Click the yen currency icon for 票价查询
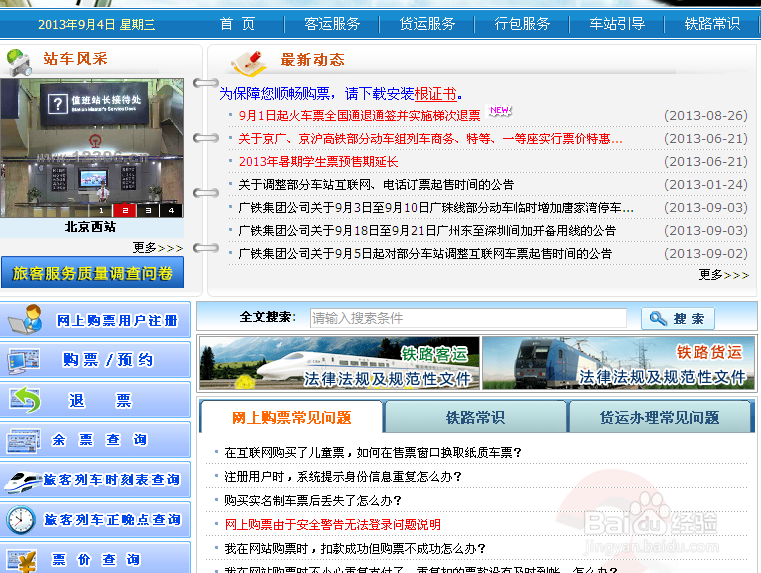 point(22,561)
